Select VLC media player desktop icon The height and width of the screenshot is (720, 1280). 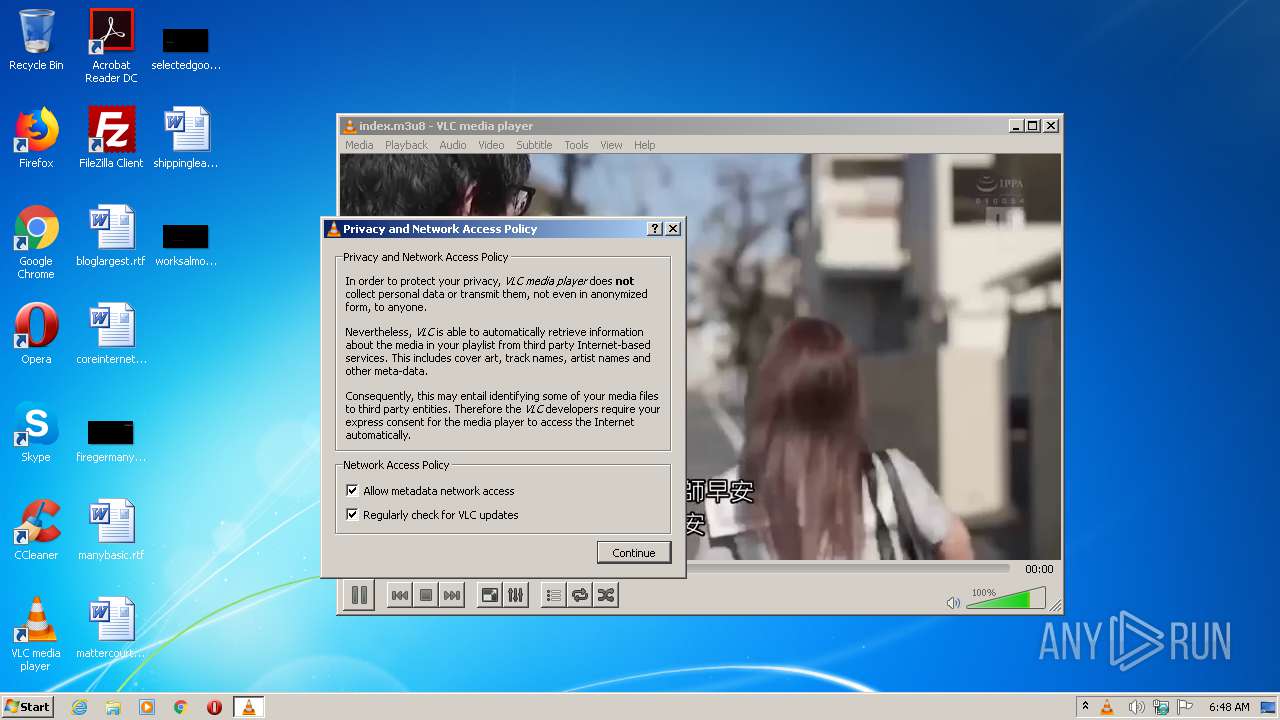click(x=36, y=634)
